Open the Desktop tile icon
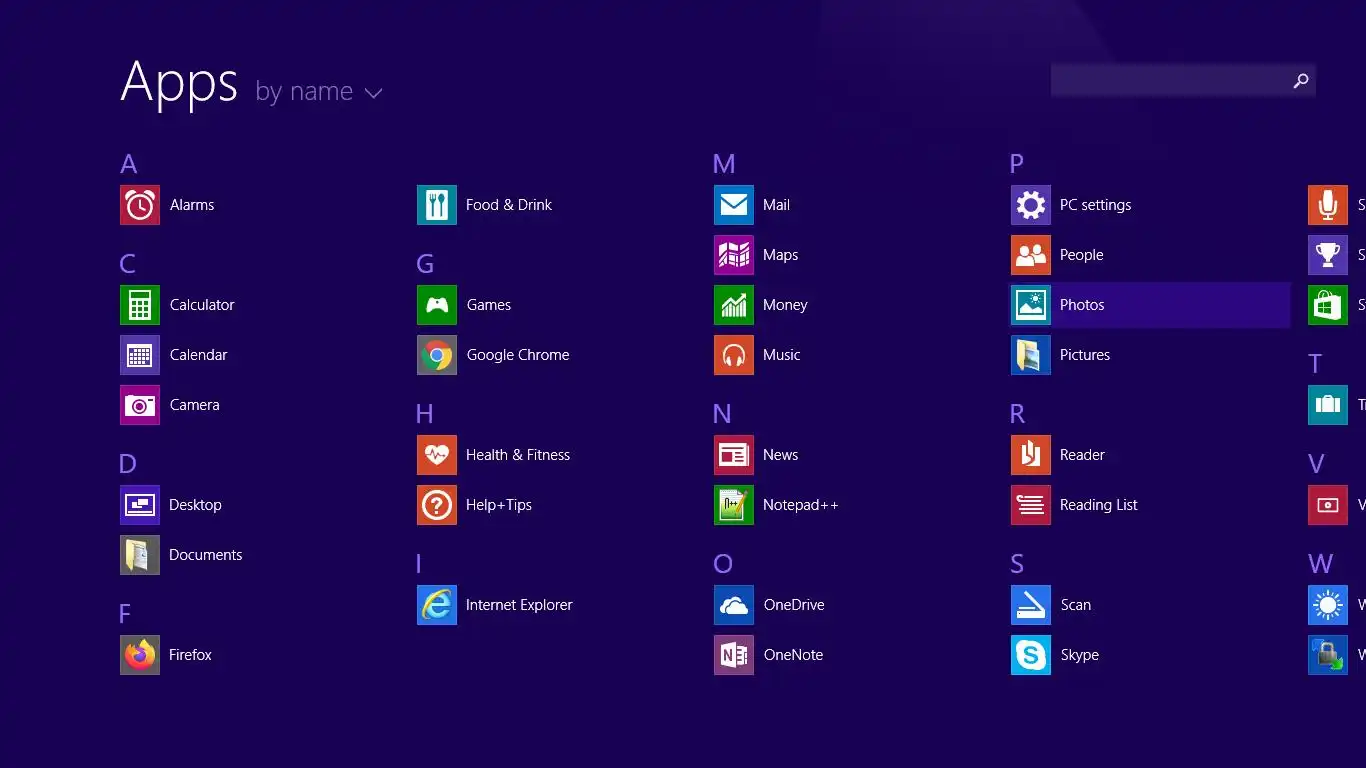The image size is (1366, 768). click(140, 505)
